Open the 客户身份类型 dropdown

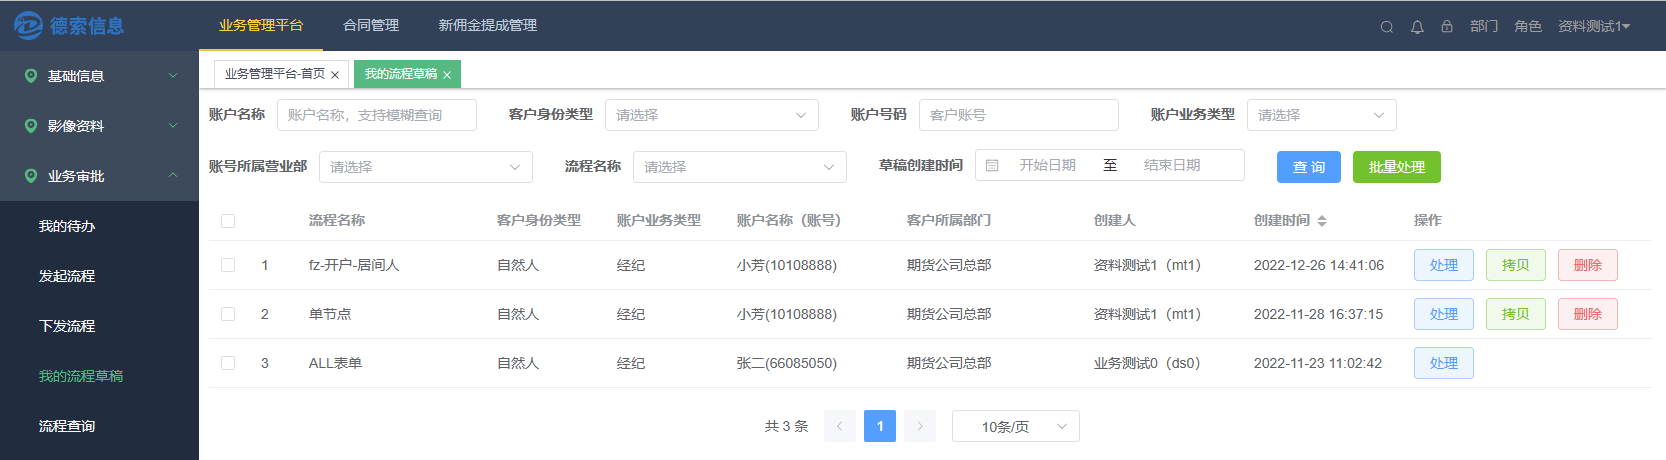tap(712, 115)
